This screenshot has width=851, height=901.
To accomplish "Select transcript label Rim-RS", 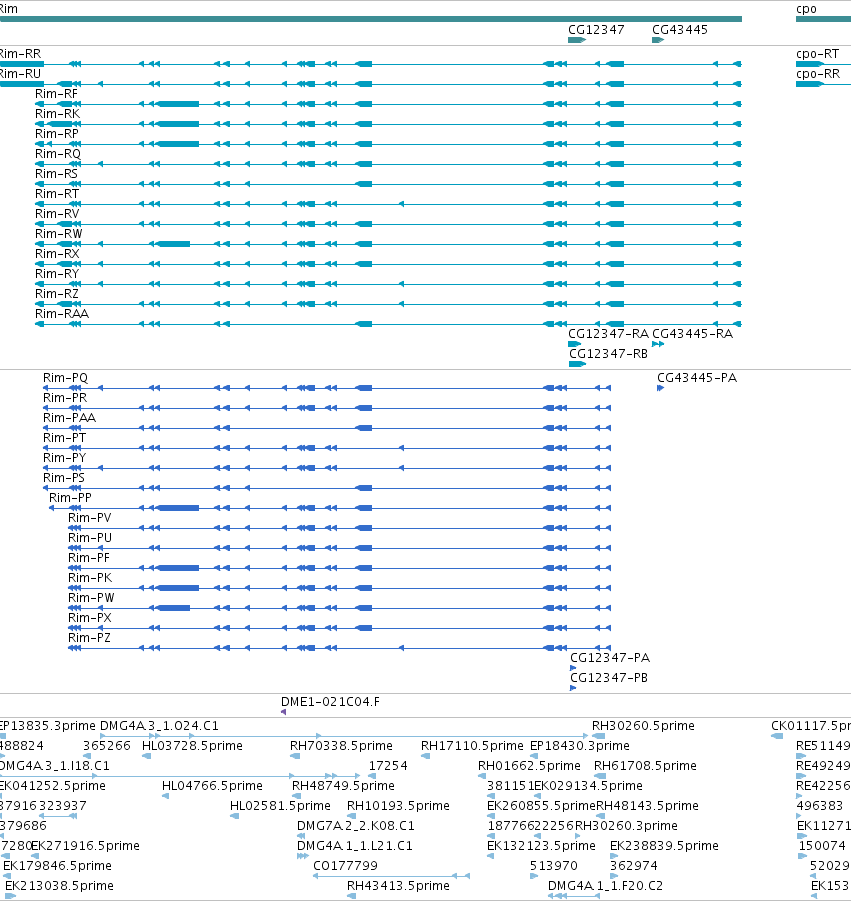I will tap(56, 174).
